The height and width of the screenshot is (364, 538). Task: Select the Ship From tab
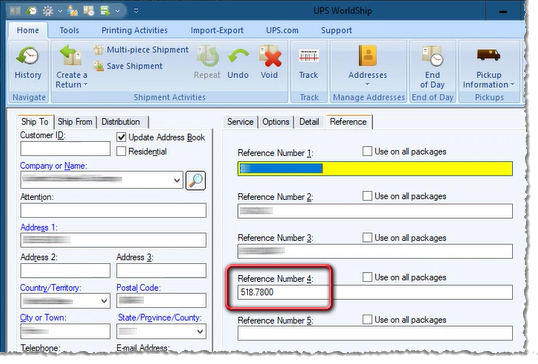coord(75,121)
